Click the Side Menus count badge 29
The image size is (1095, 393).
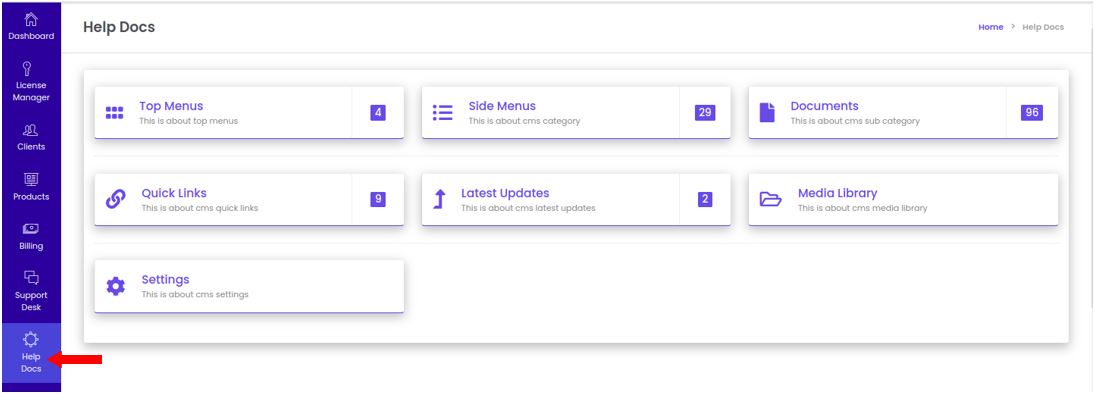(705, 112)
